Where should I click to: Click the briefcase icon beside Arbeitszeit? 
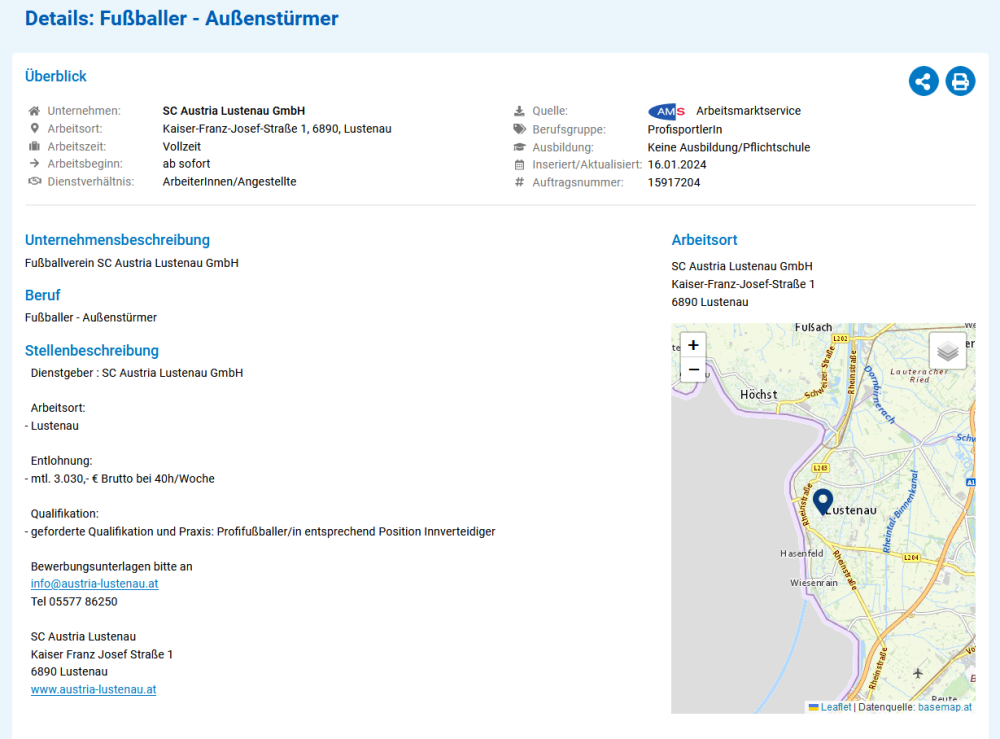tap(34, 147)
